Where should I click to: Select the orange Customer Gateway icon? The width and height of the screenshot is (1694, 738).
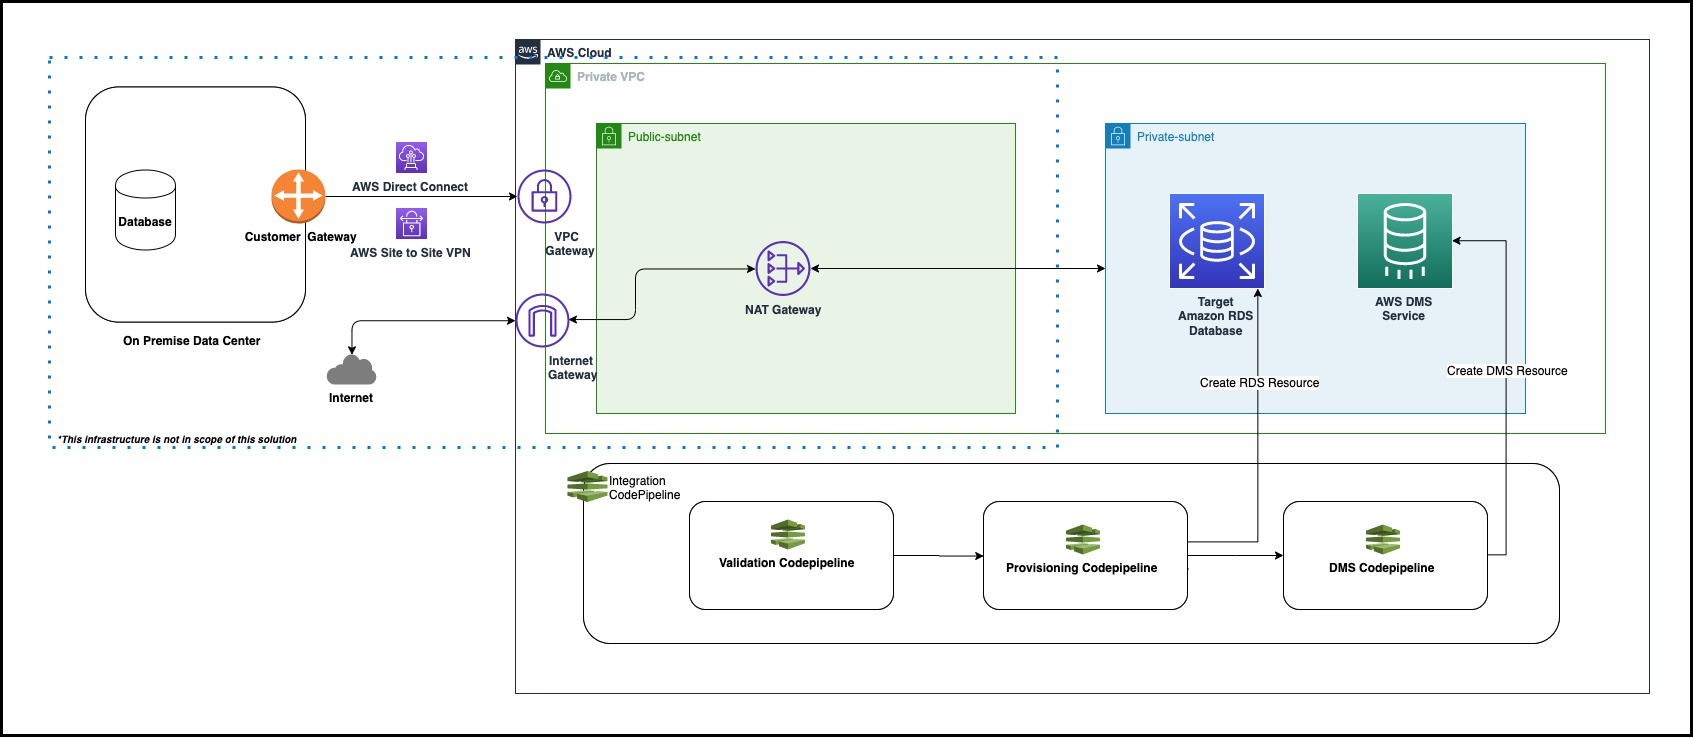tap(298, 196)
